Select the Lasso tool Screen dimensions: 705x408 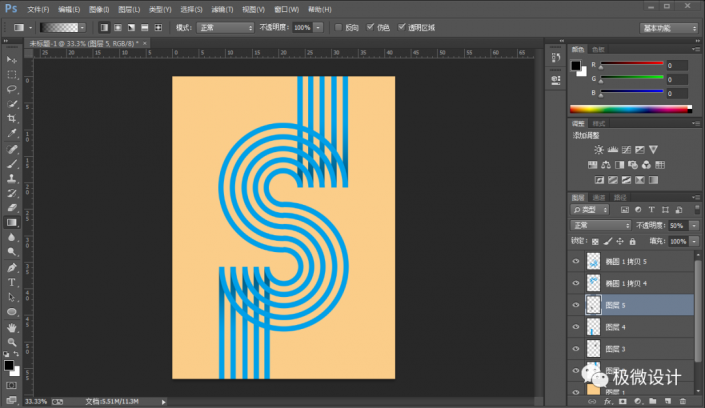pos(12,89)
